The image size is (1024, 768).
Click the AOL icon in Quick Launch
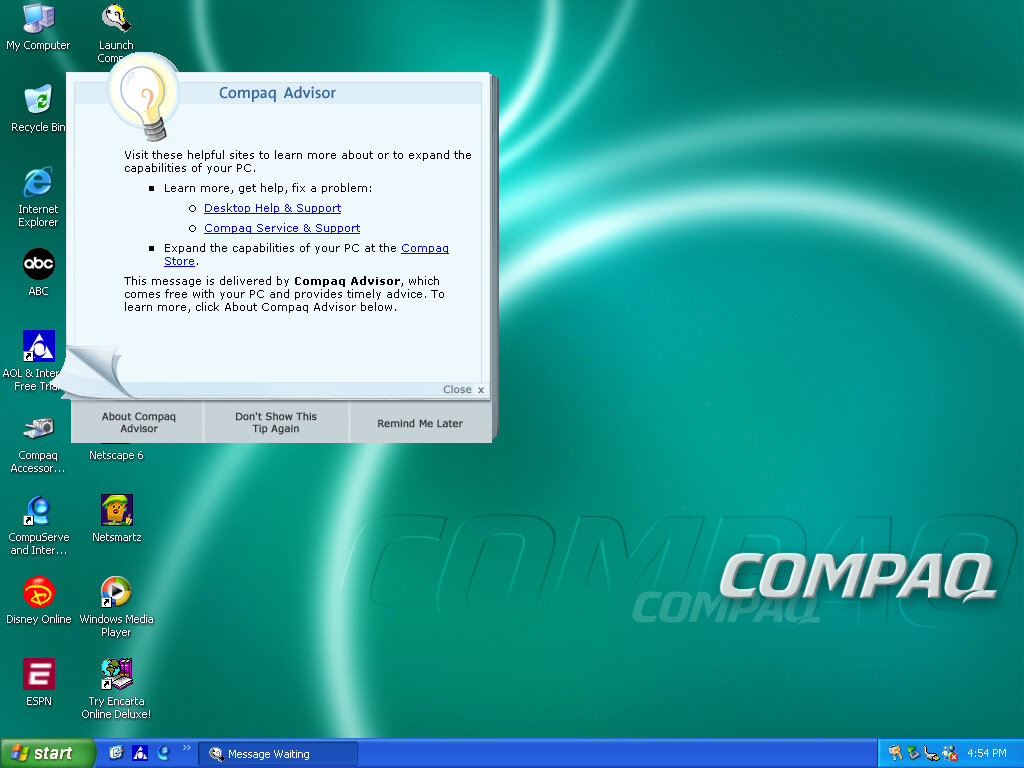click(140, 753)
